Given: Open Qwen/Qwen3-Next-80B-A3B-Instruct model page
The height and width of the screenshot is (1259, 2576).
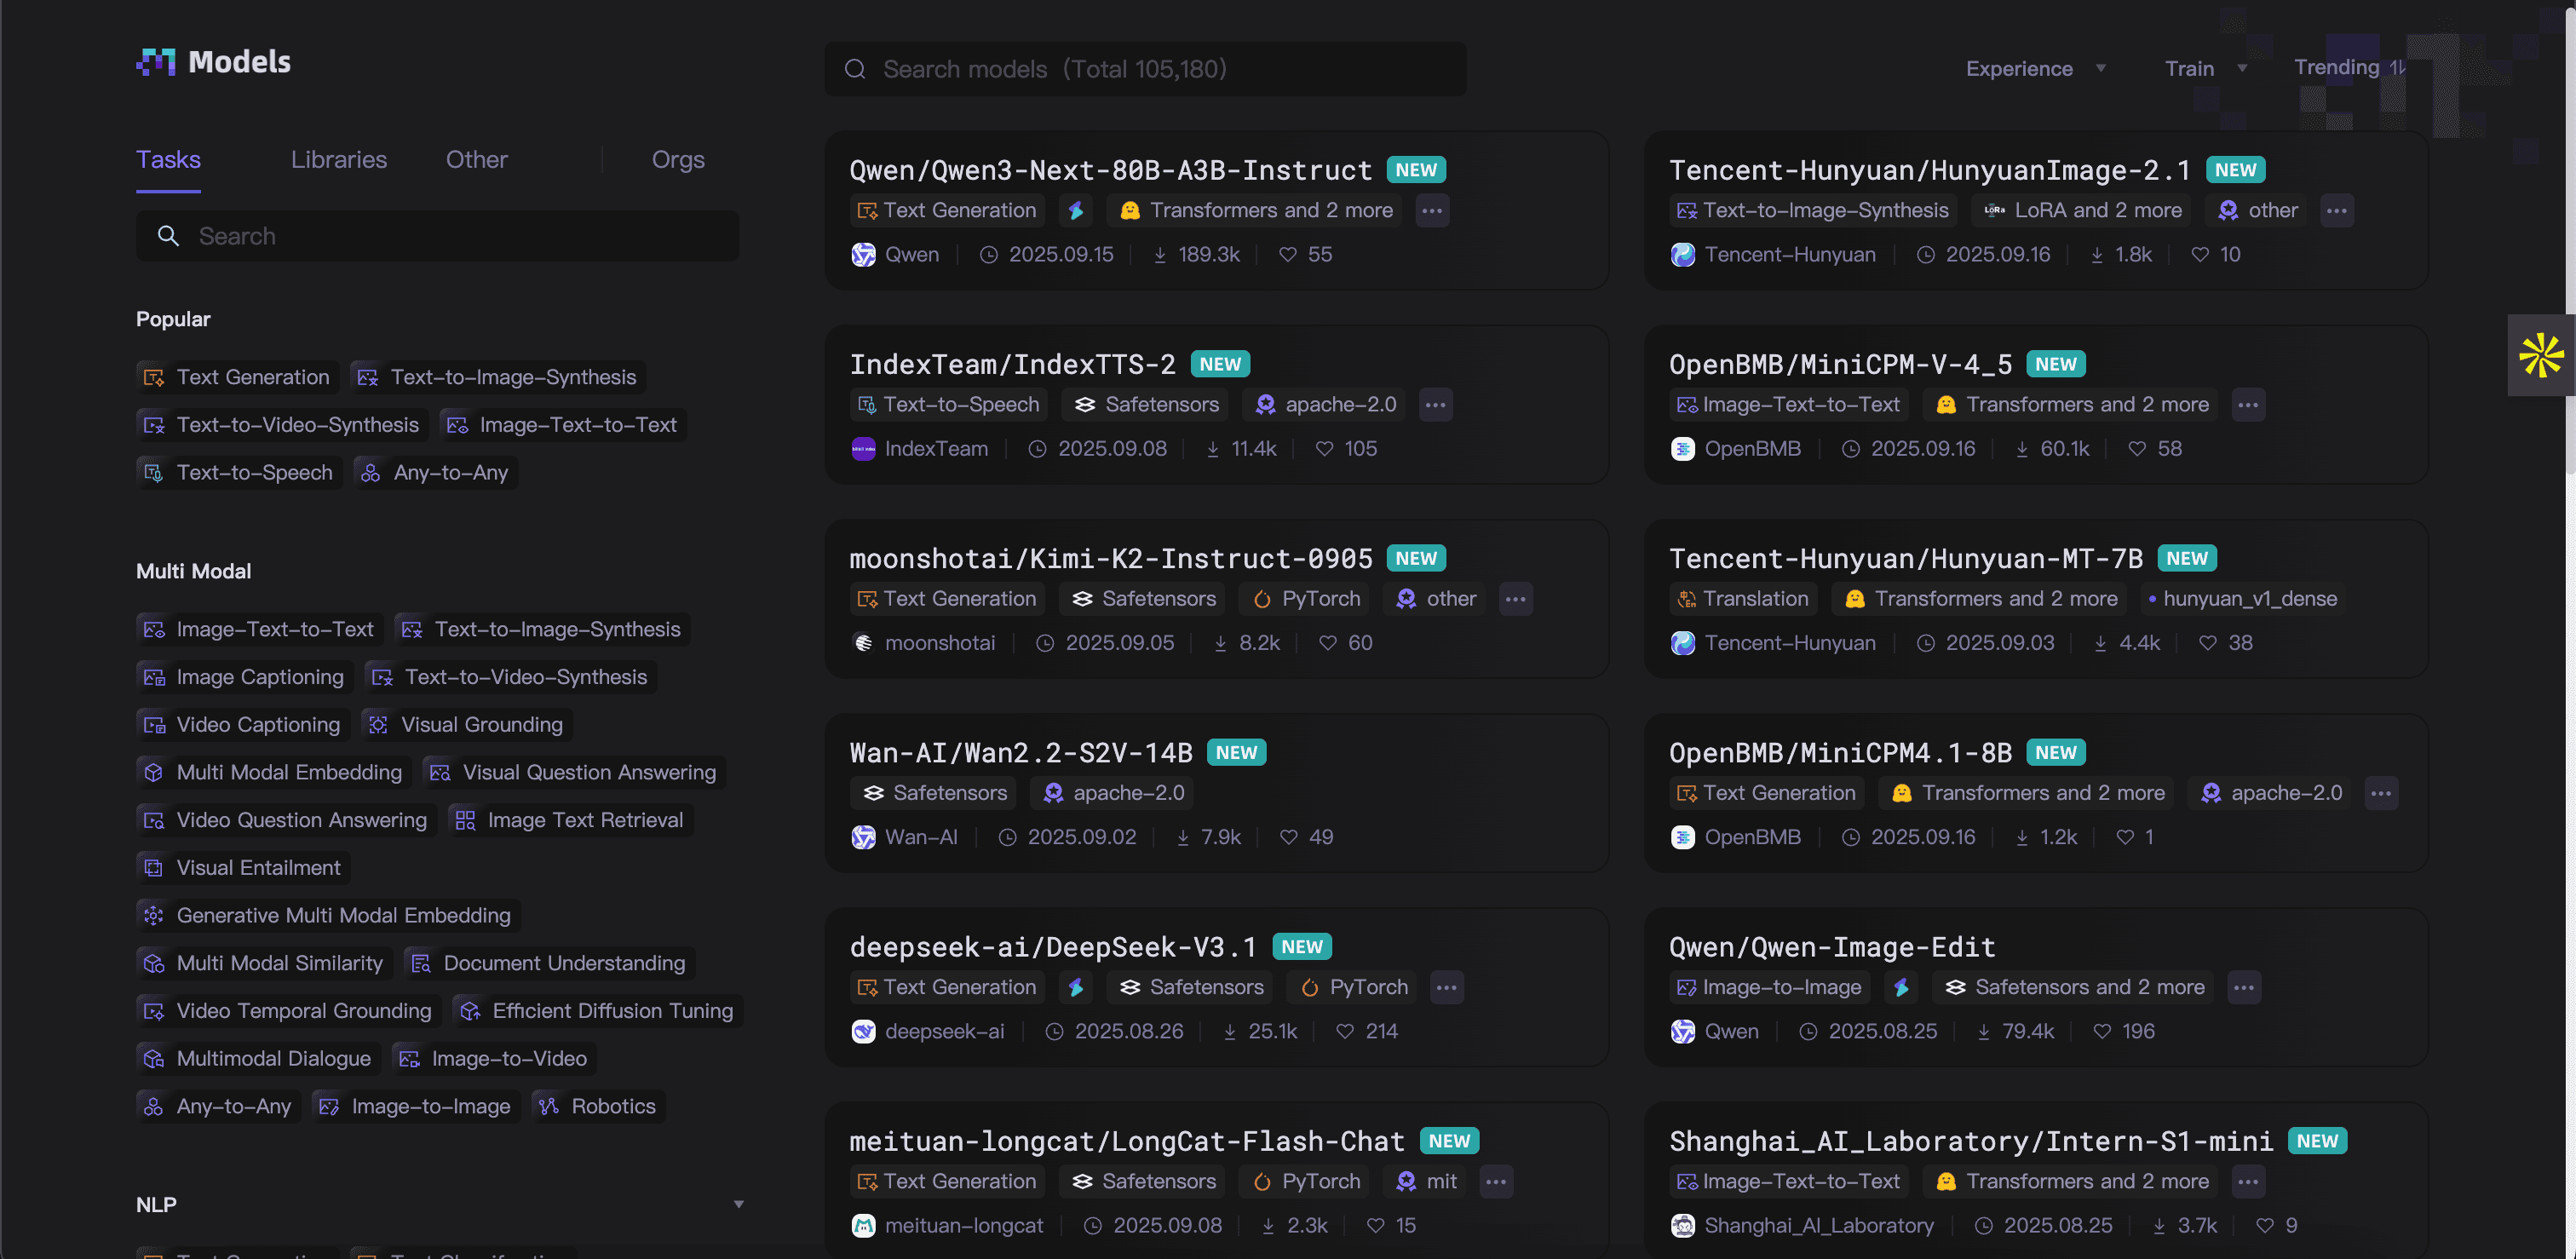Looking at the screenshot, I should 1110,170.
